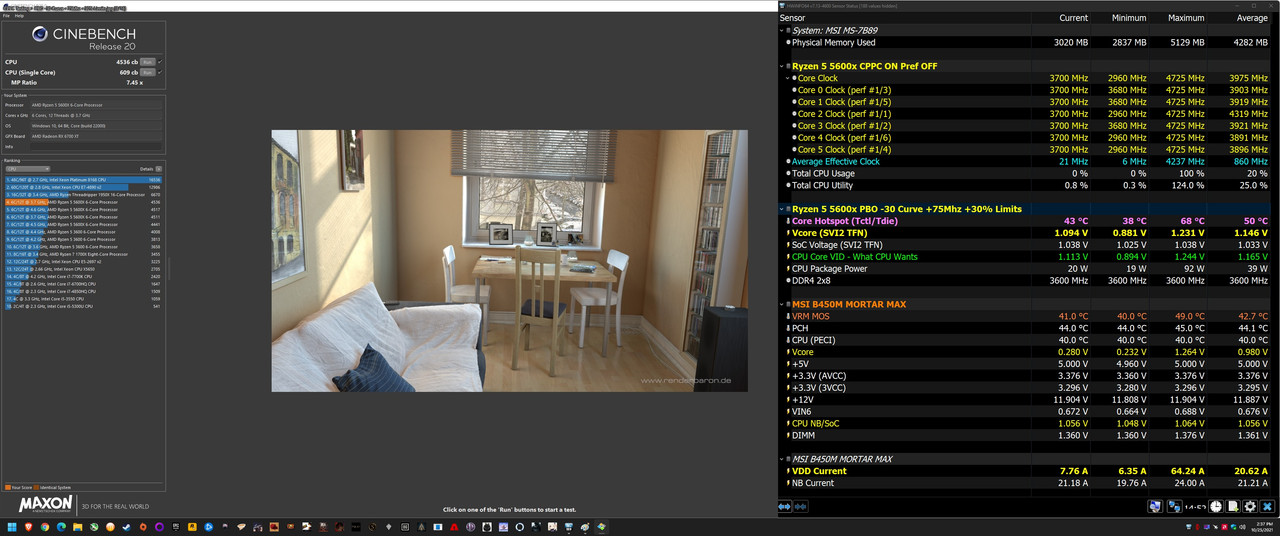This screenshot has width=1280, height=536.
Task: Collapse first MSI B450M MORTAR MAX group
Action: [x=783, y=304]
